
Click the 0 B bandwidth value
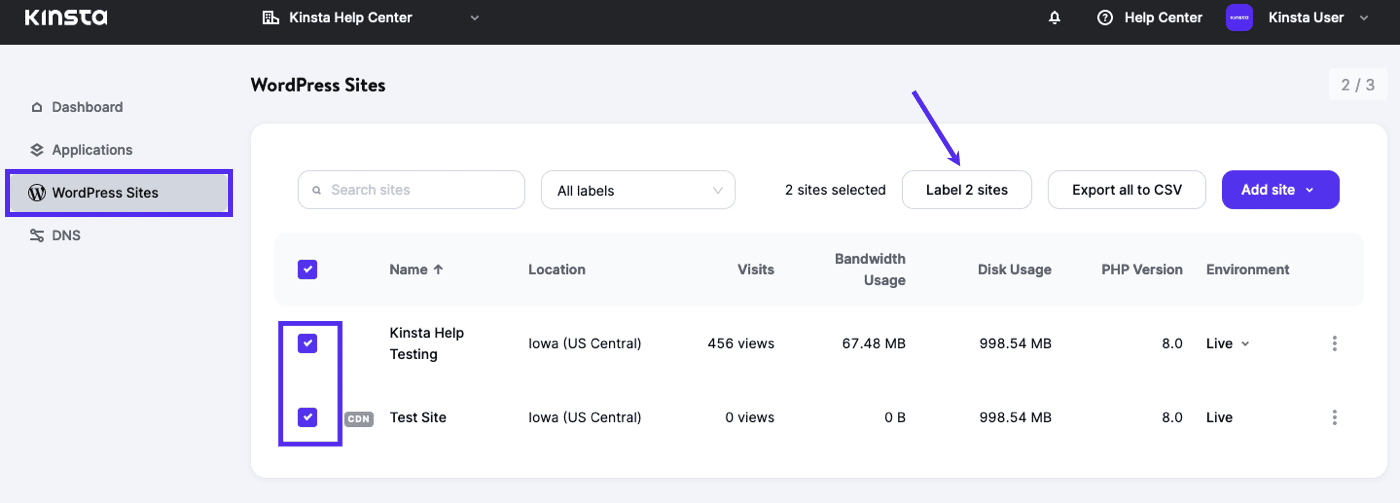point(895,417)
